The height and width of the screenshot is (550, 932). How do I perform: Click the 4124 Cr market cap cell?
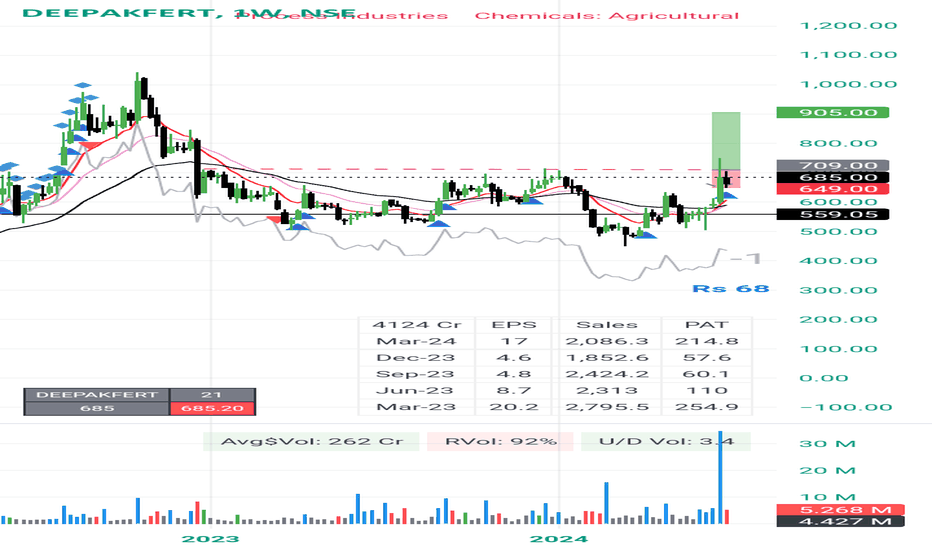pyautogui.click(x=417, y=325)
